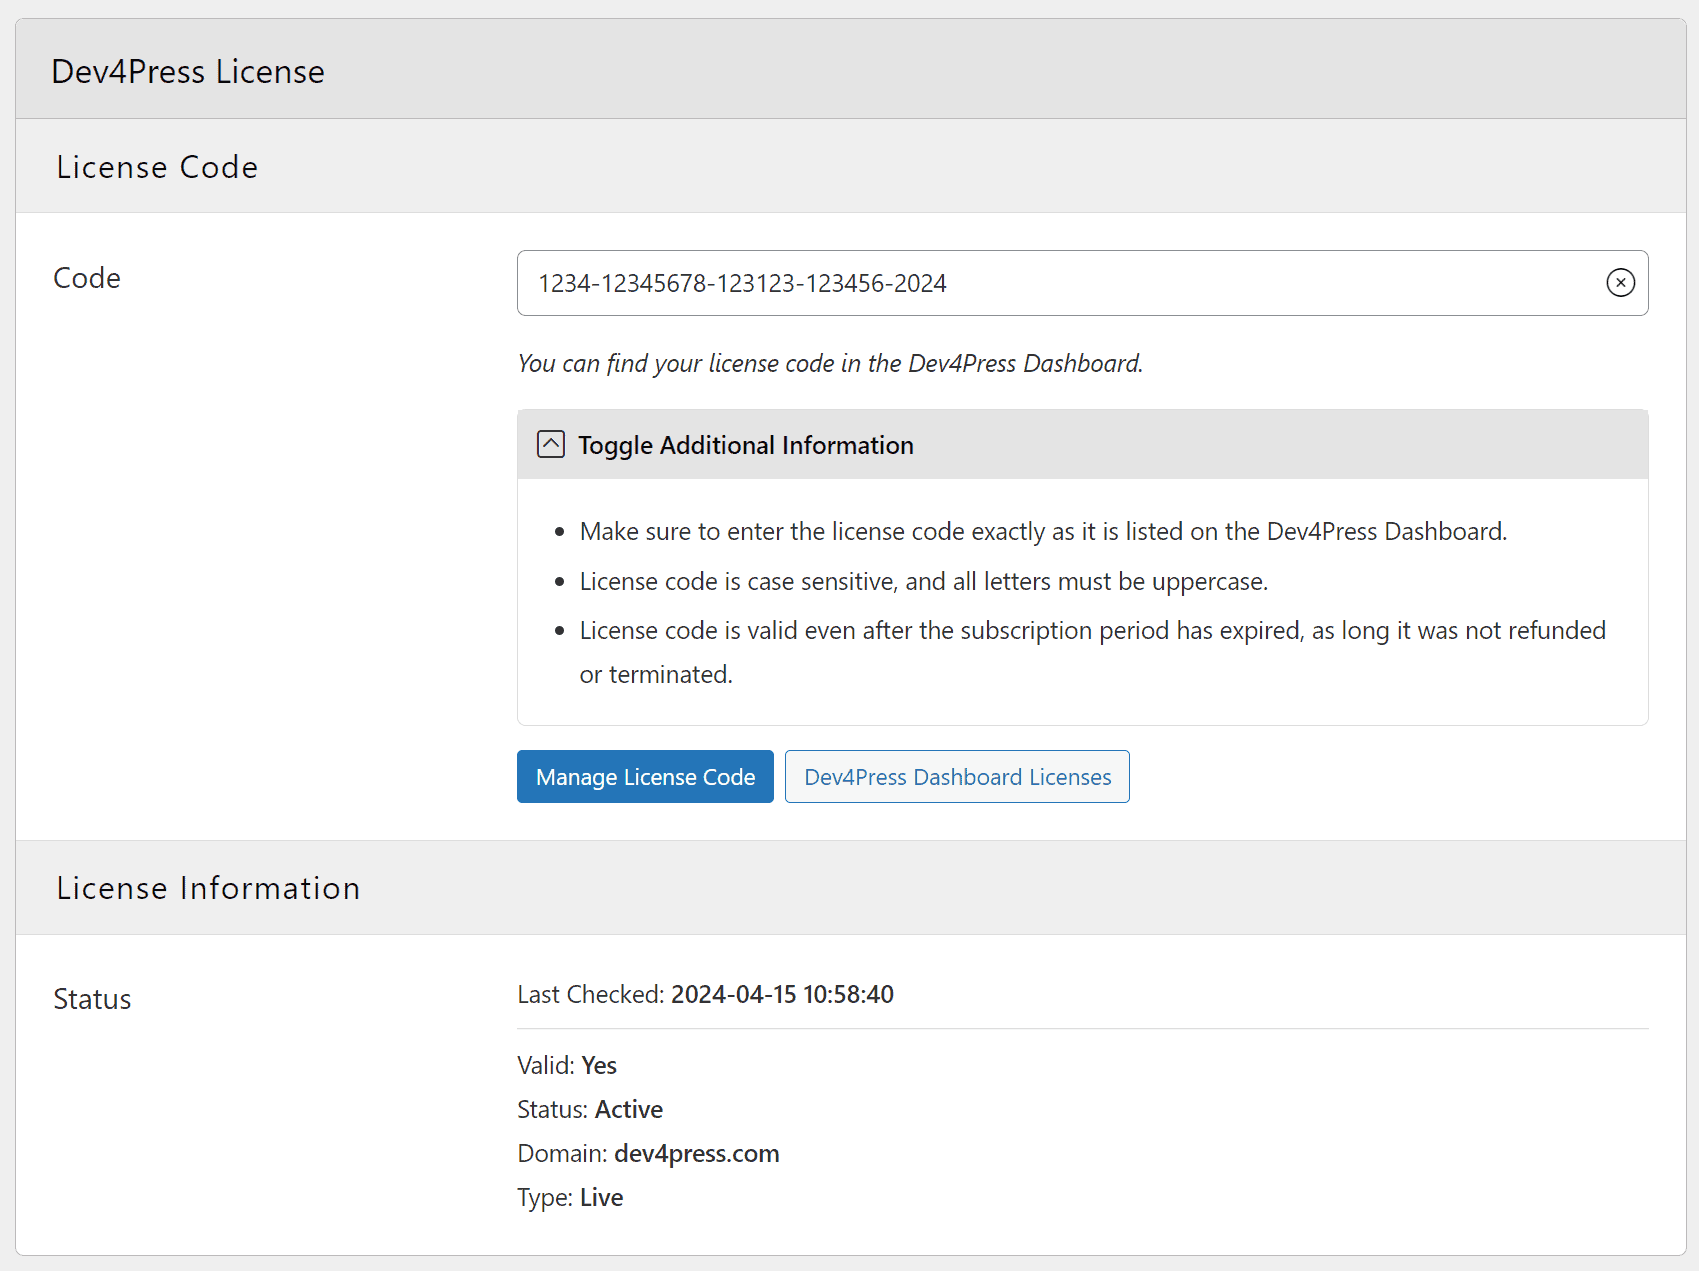This screenshot has height=1271, width=1699.
Task: Click the 'You can find your license code' hint
Action: coord(830,363)
